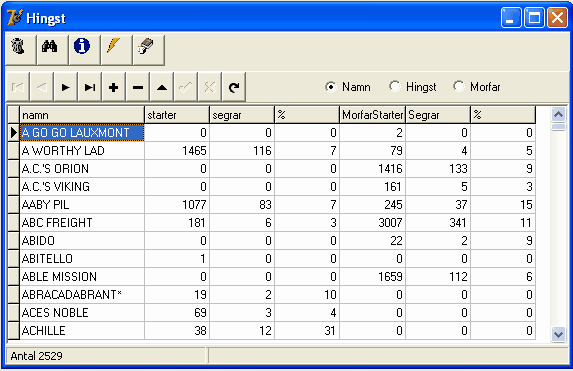Click the row indicator arrow for first row
The image size is (573, 371).
click(14, 133)
